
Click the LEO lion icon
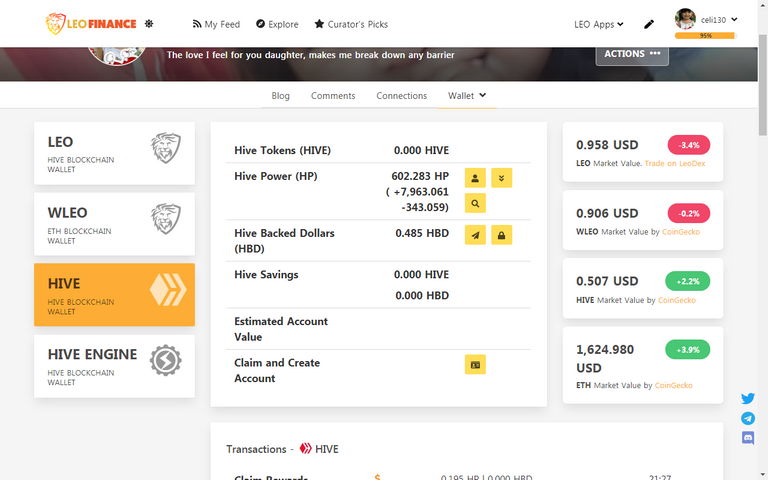166,148
